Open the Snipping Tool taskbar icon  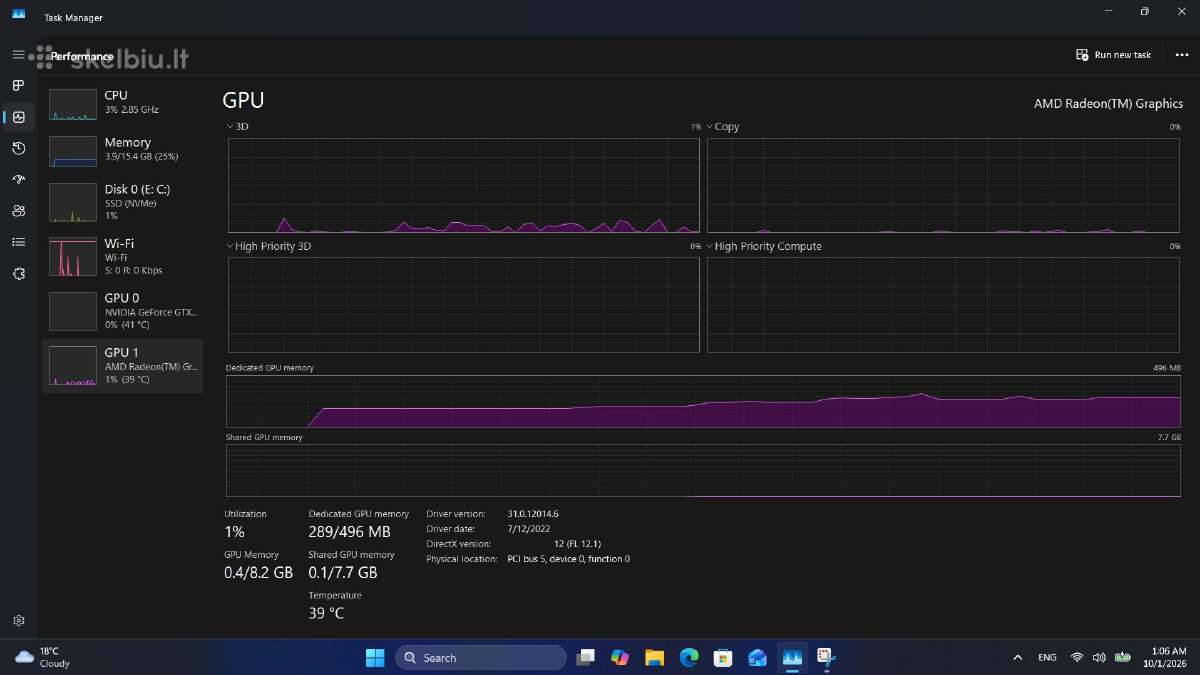[x=826, y=657]
